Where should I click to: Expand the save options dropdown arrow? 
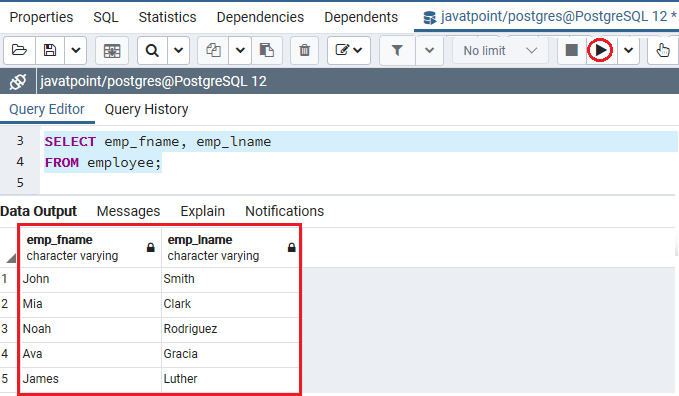pos(76,51)
